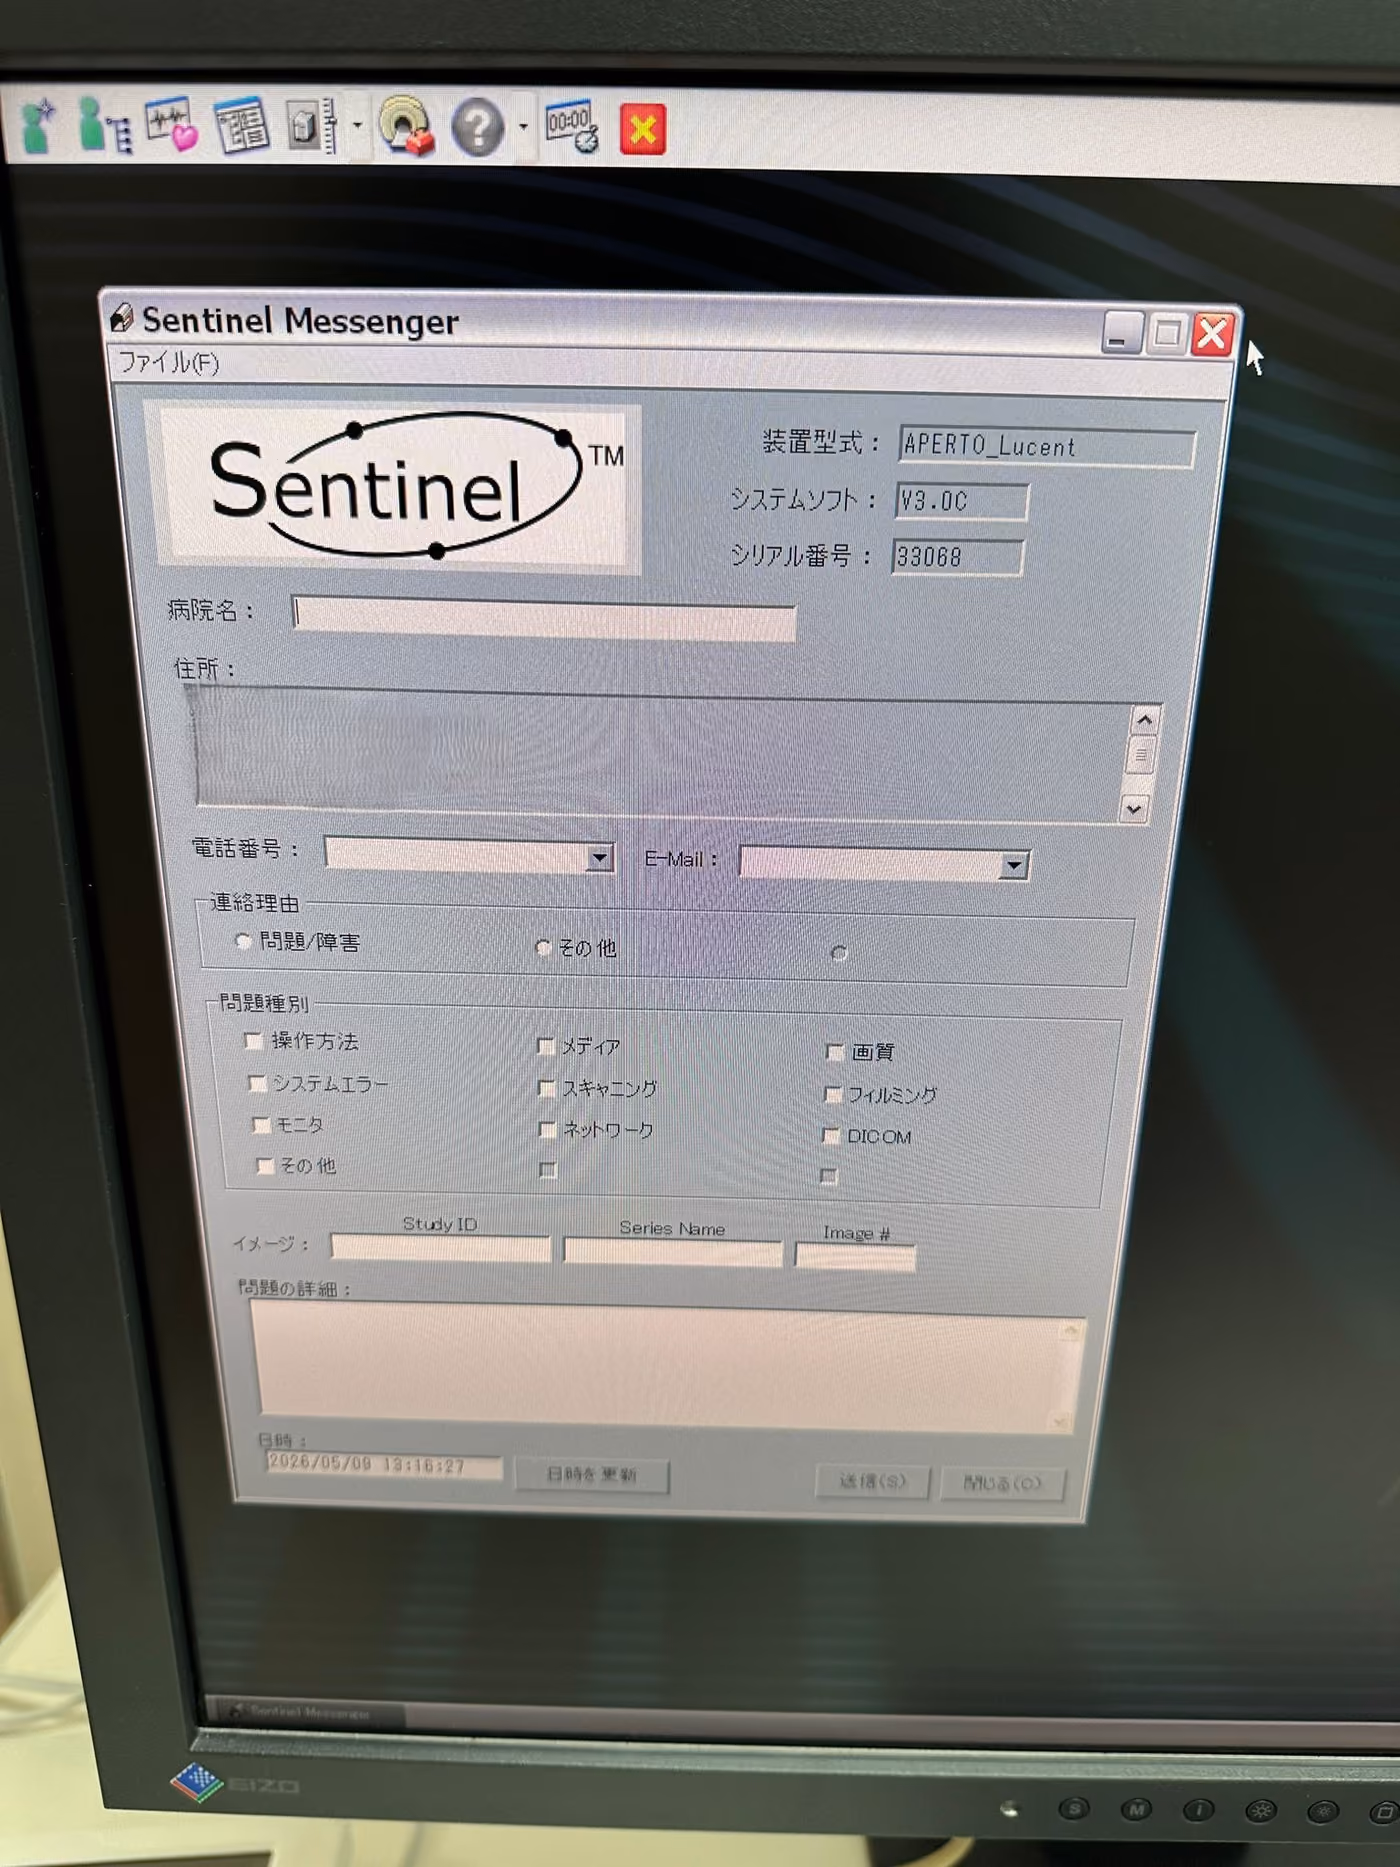Viewport: 1400px width, 1867px height.
Task: Select the 問題/障害 radio button
Action: coord(243,941)
